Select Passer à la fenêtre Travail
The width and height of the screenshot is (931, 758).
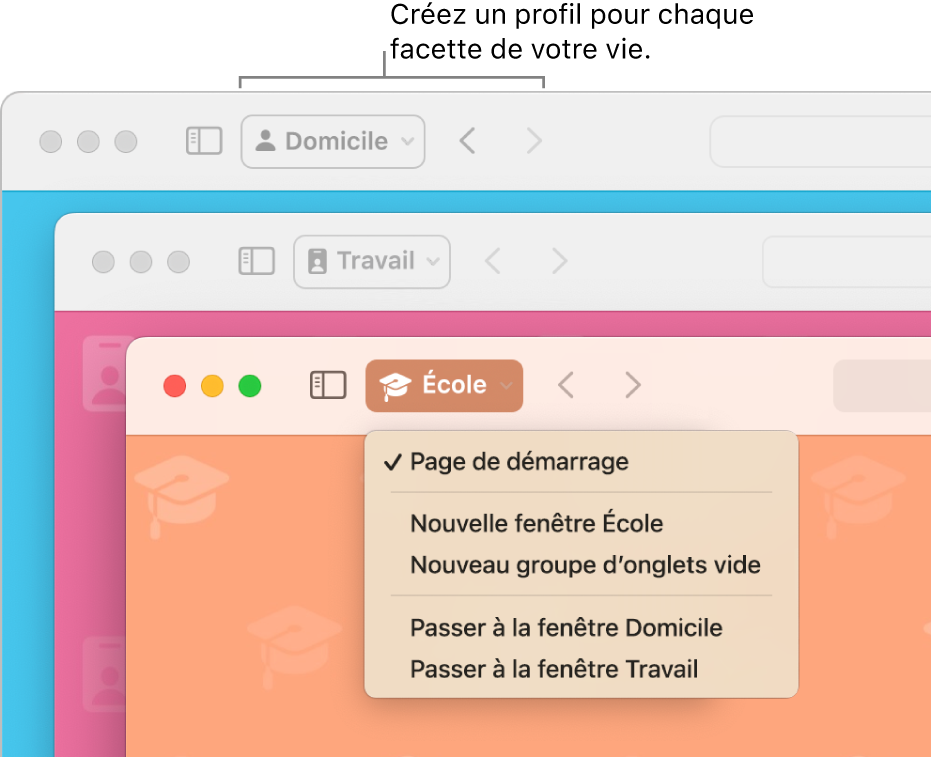tap(554, 669)
